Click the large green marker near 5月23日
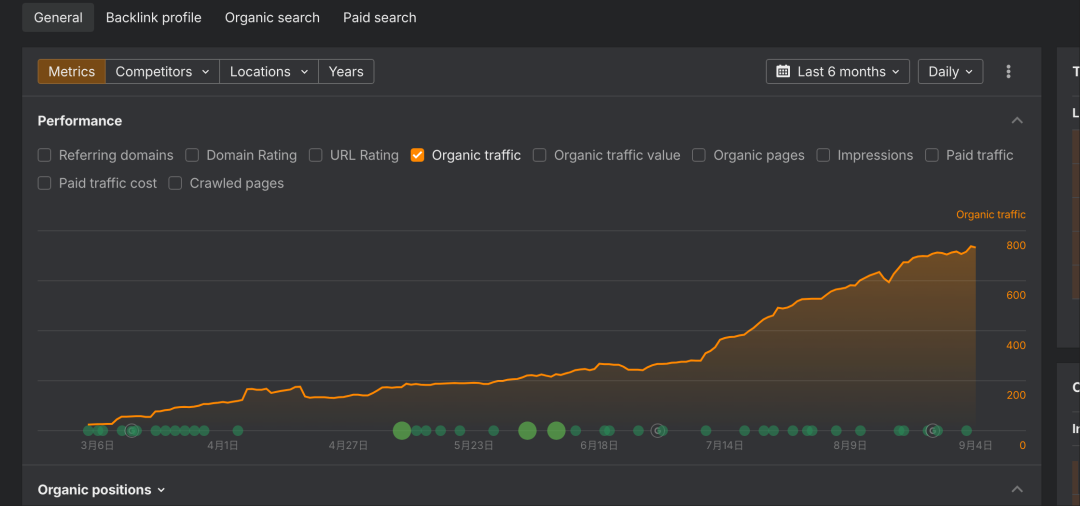The height and width of the screenshot is (506, 1080). 527,431
